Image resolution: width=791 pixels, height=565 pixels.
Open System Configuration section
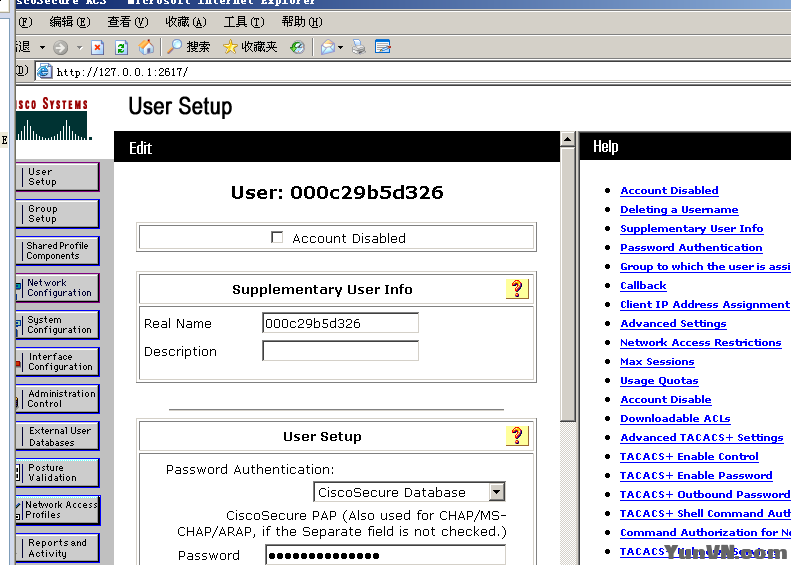[58, 324]
